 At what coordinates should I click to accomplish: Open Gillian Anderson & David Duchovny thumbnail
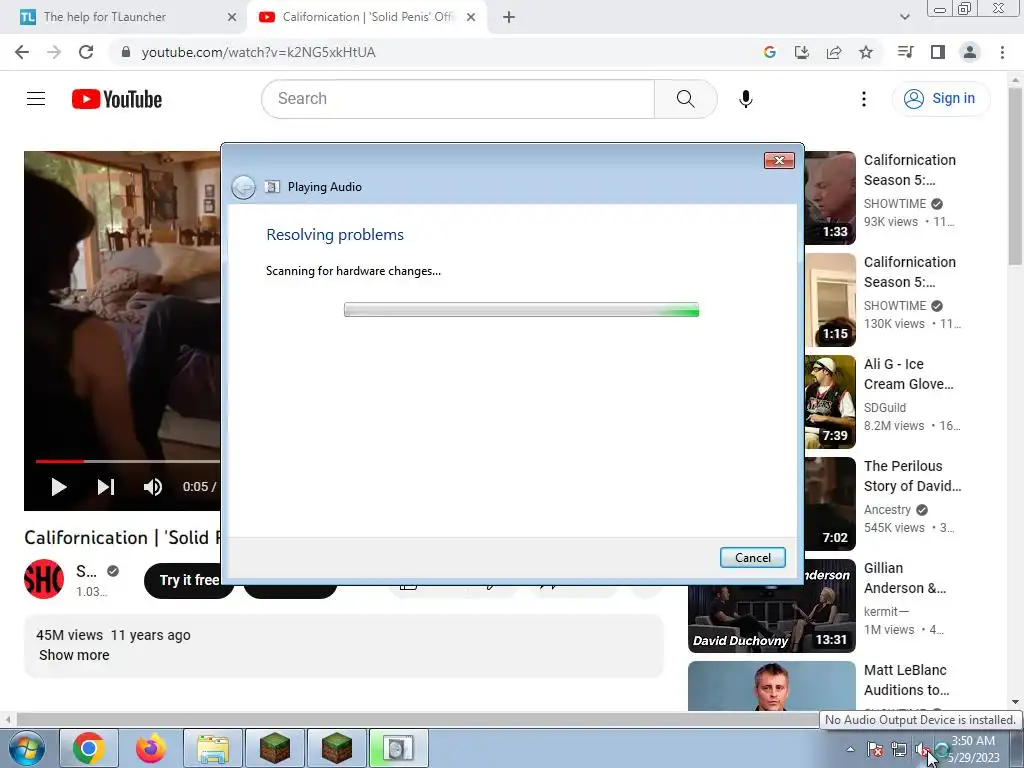(771, 606)
